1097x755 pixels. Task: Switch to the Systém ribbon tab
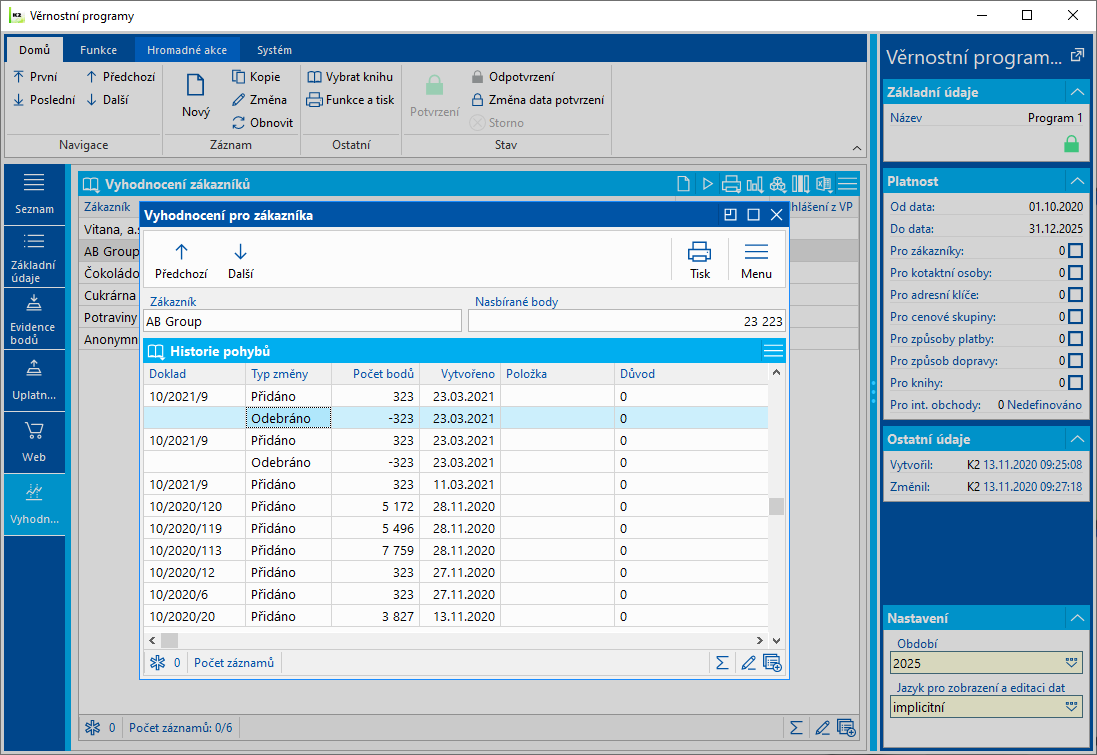point(274,50)
